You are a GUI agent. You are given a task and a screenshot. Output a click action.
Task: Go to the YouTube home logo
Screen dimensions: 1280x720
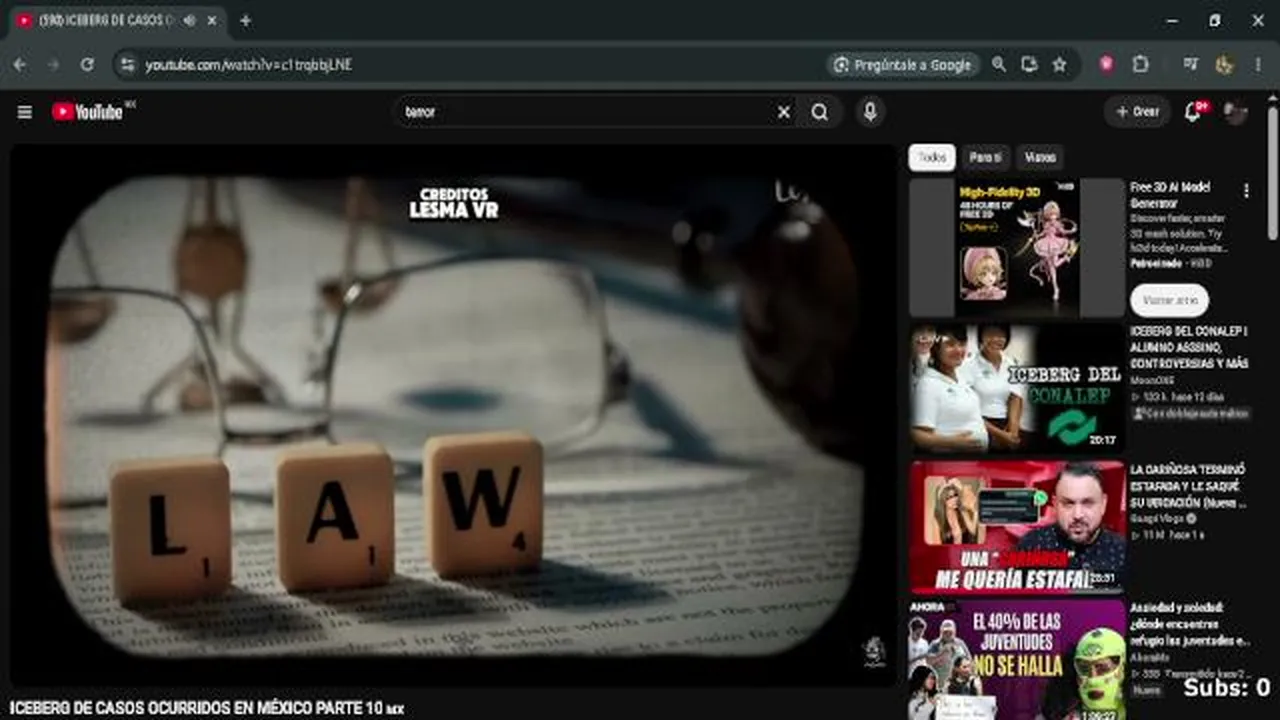[88, 112]
